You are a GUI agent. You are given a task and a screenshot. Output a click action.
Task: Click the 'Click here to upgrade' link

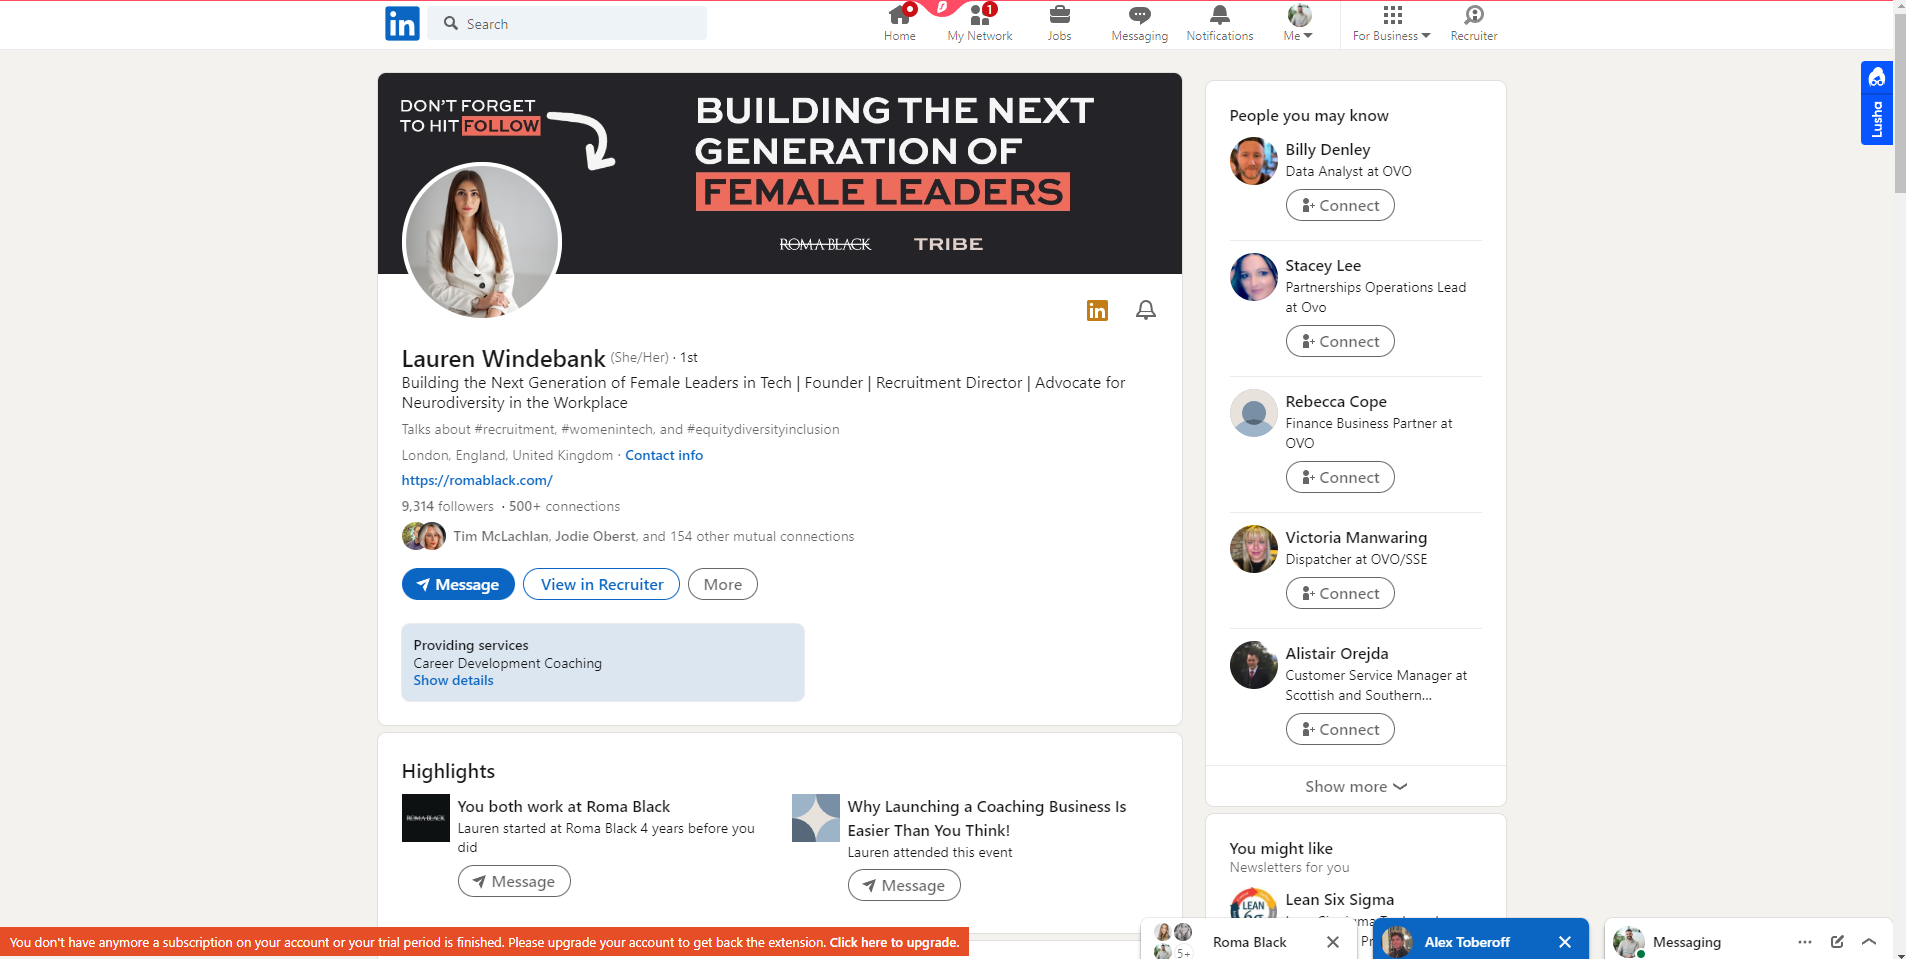coord(894,942)
